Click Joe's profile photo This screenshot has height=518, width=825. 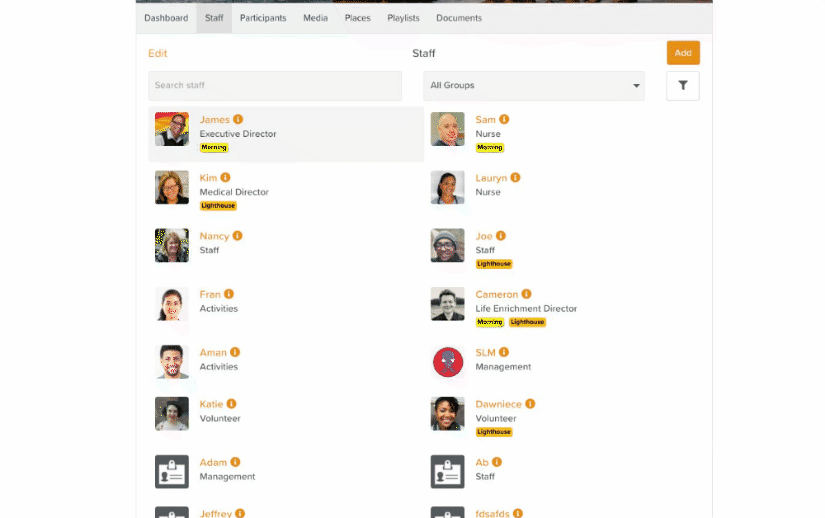(x=447, y=245)
